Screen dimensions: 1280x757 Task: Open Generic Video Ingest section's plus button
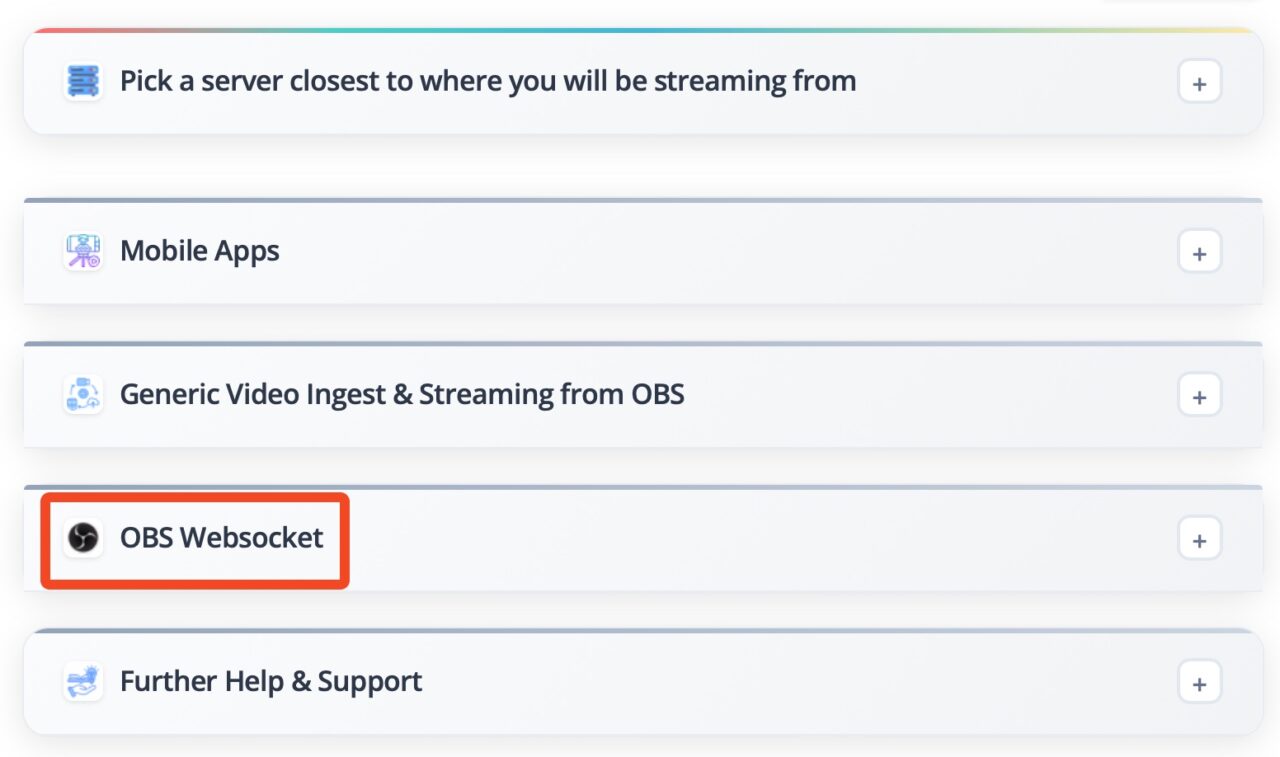tap(1199, 397)
